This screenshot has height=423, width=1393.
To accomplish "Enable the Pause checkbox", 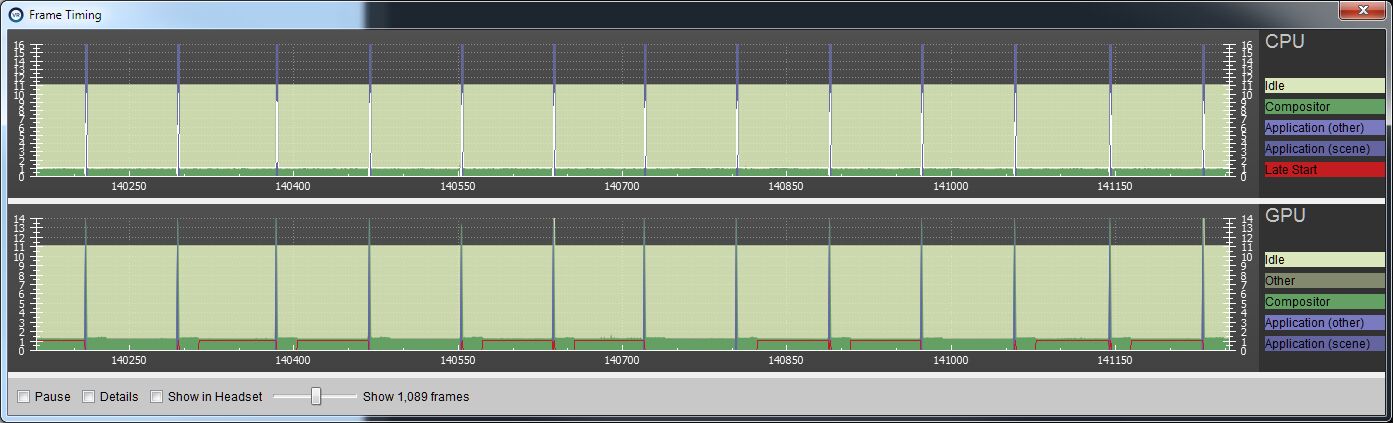I will click(24, 397).
